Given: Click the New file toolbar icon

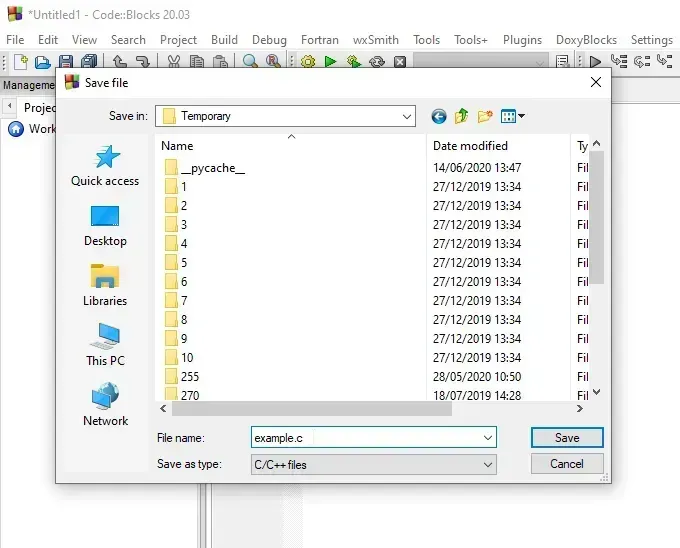Looking at the screenshot, I should [20, 62].
